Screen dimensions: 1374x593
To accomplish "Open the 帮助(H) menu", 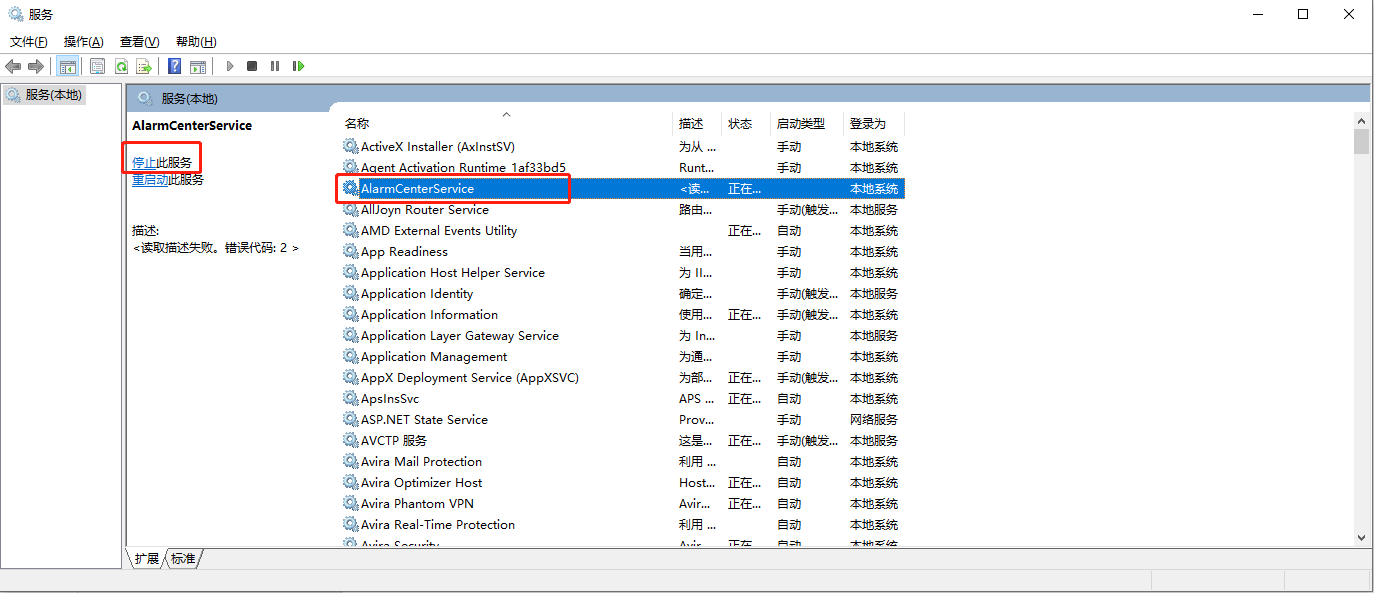I will 196,42.
